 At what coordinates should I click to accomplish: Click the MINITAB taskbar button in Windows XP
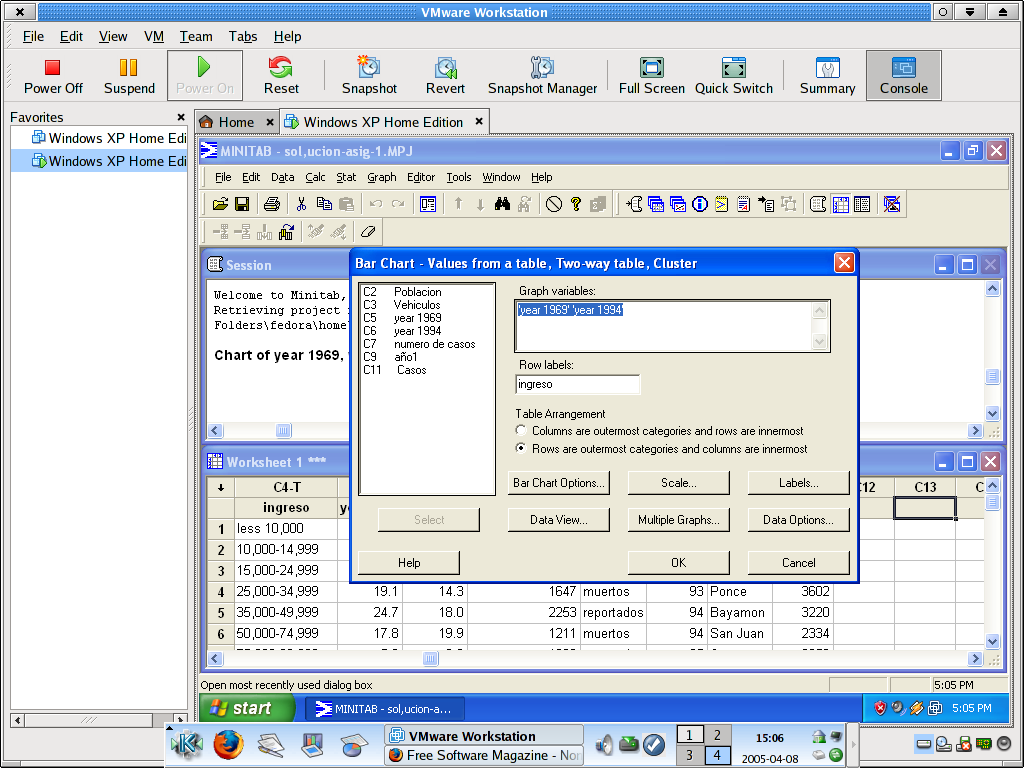point(387,709)
